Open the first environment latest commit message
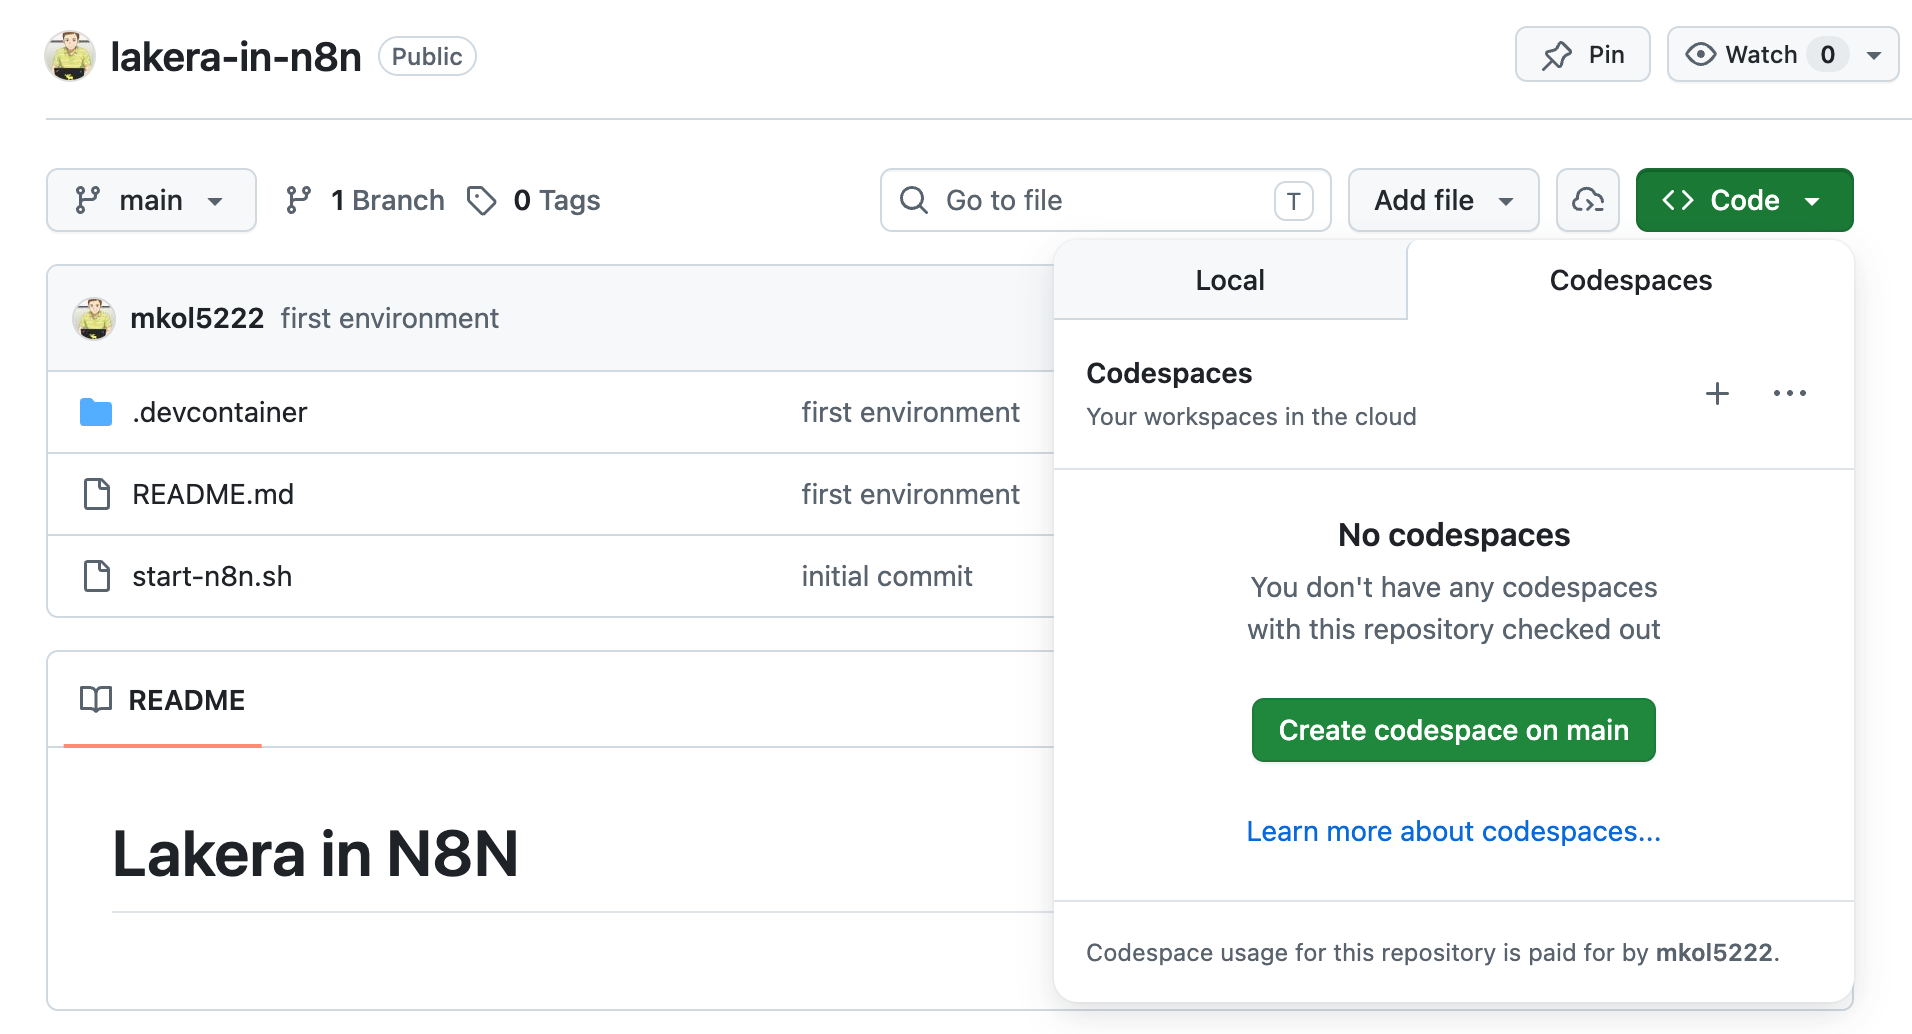1912x1034 pixels. [x=389, y=318]
